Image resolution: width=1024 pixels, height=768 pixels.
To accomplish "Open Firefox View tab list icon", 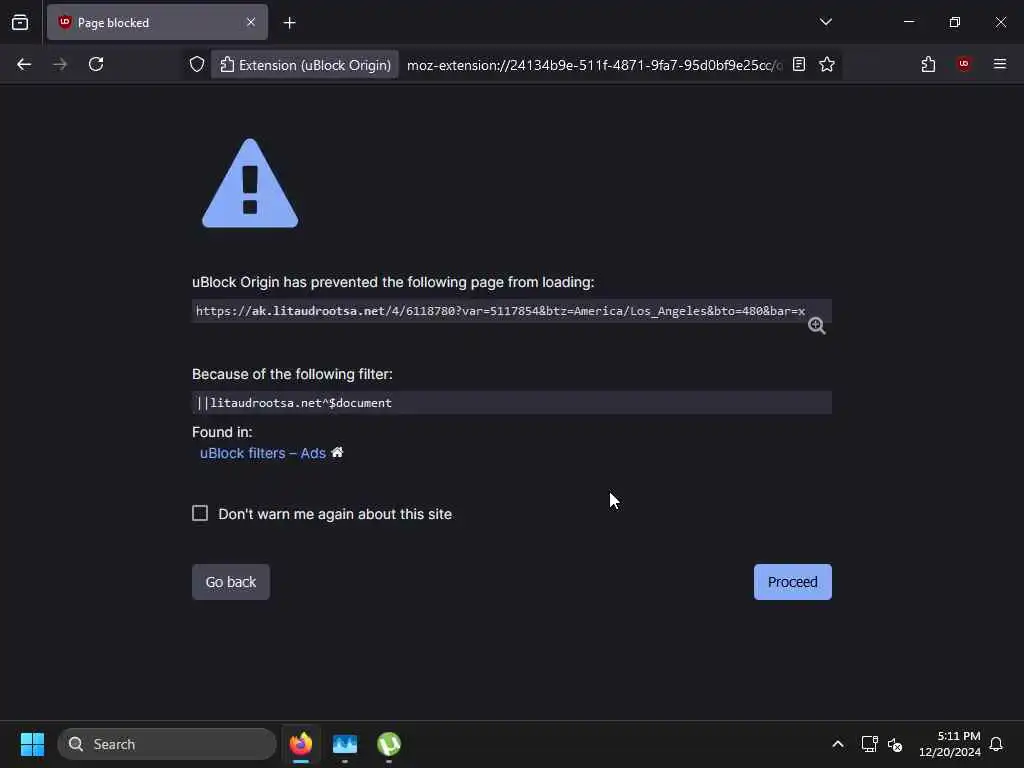I will (x=20, y=22).
